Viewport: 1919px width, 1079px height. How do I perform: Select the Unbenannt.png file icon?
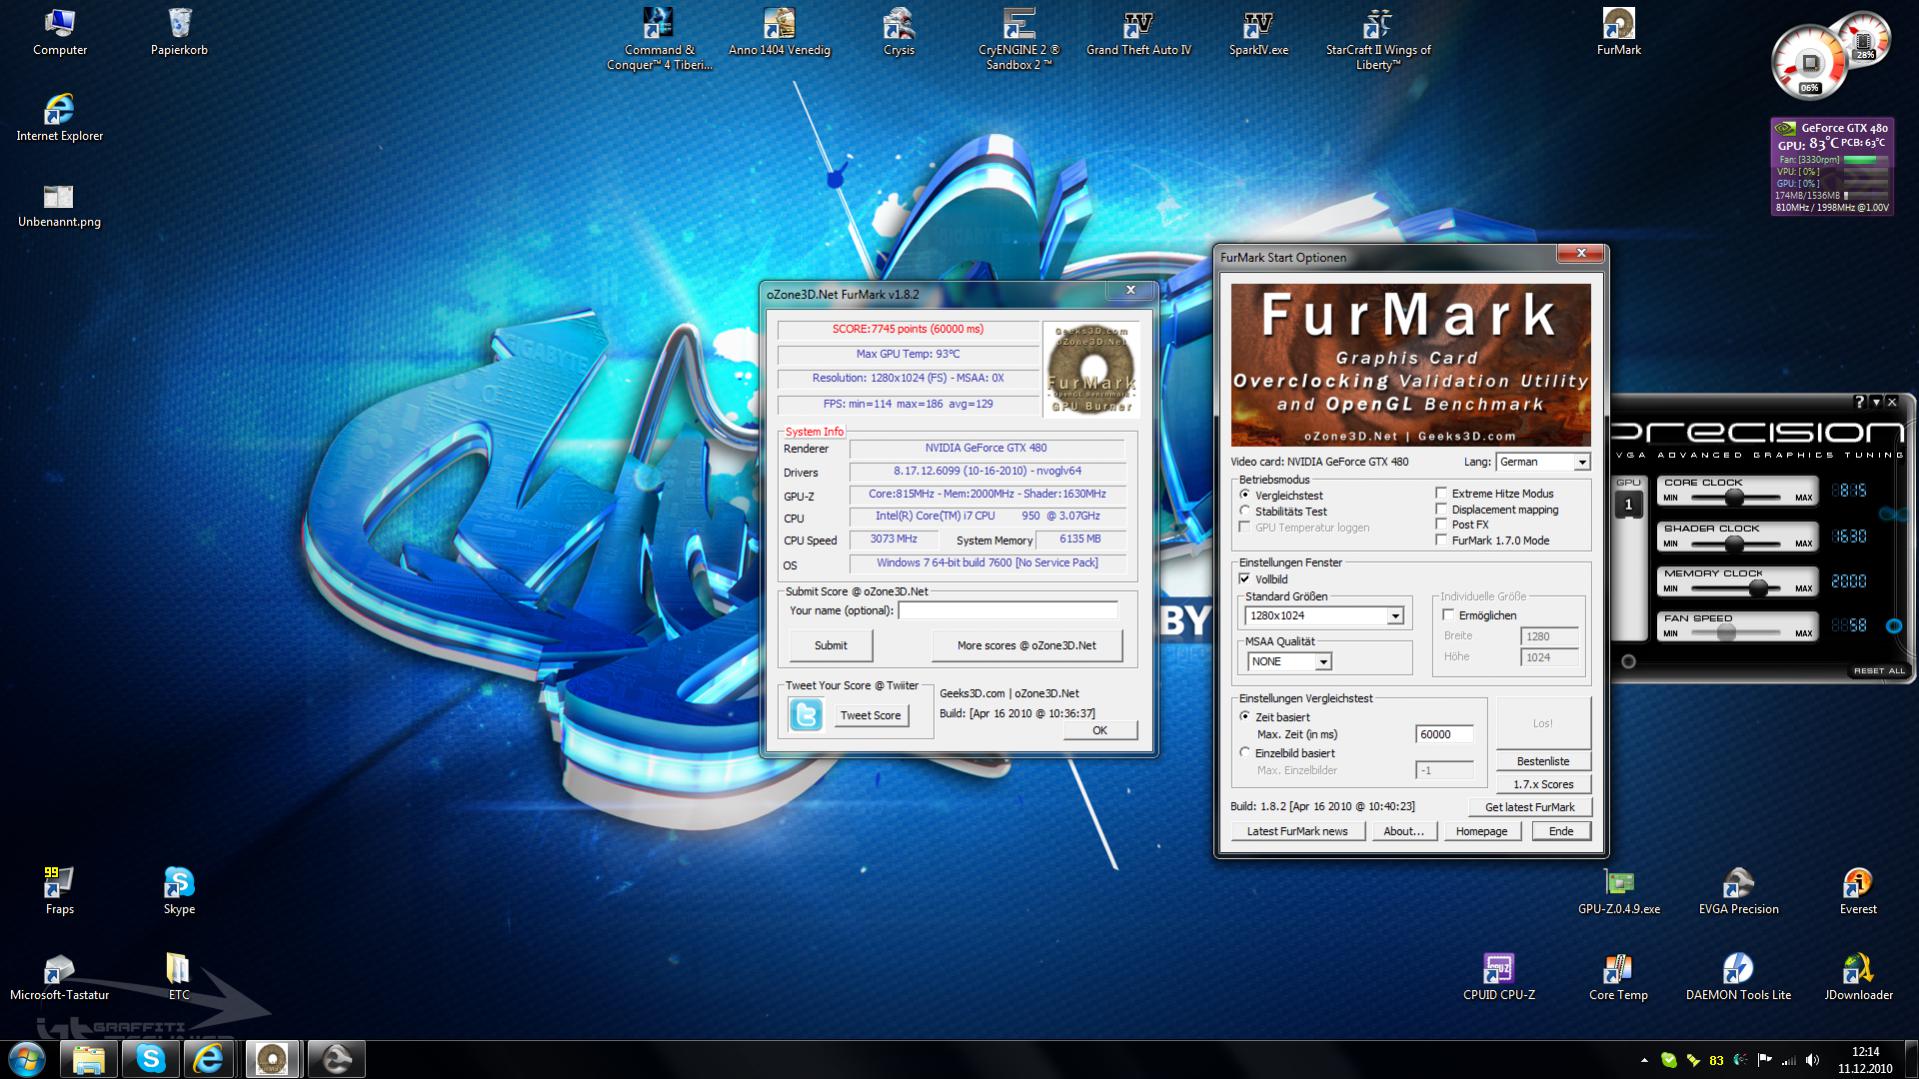pos(60,204)
